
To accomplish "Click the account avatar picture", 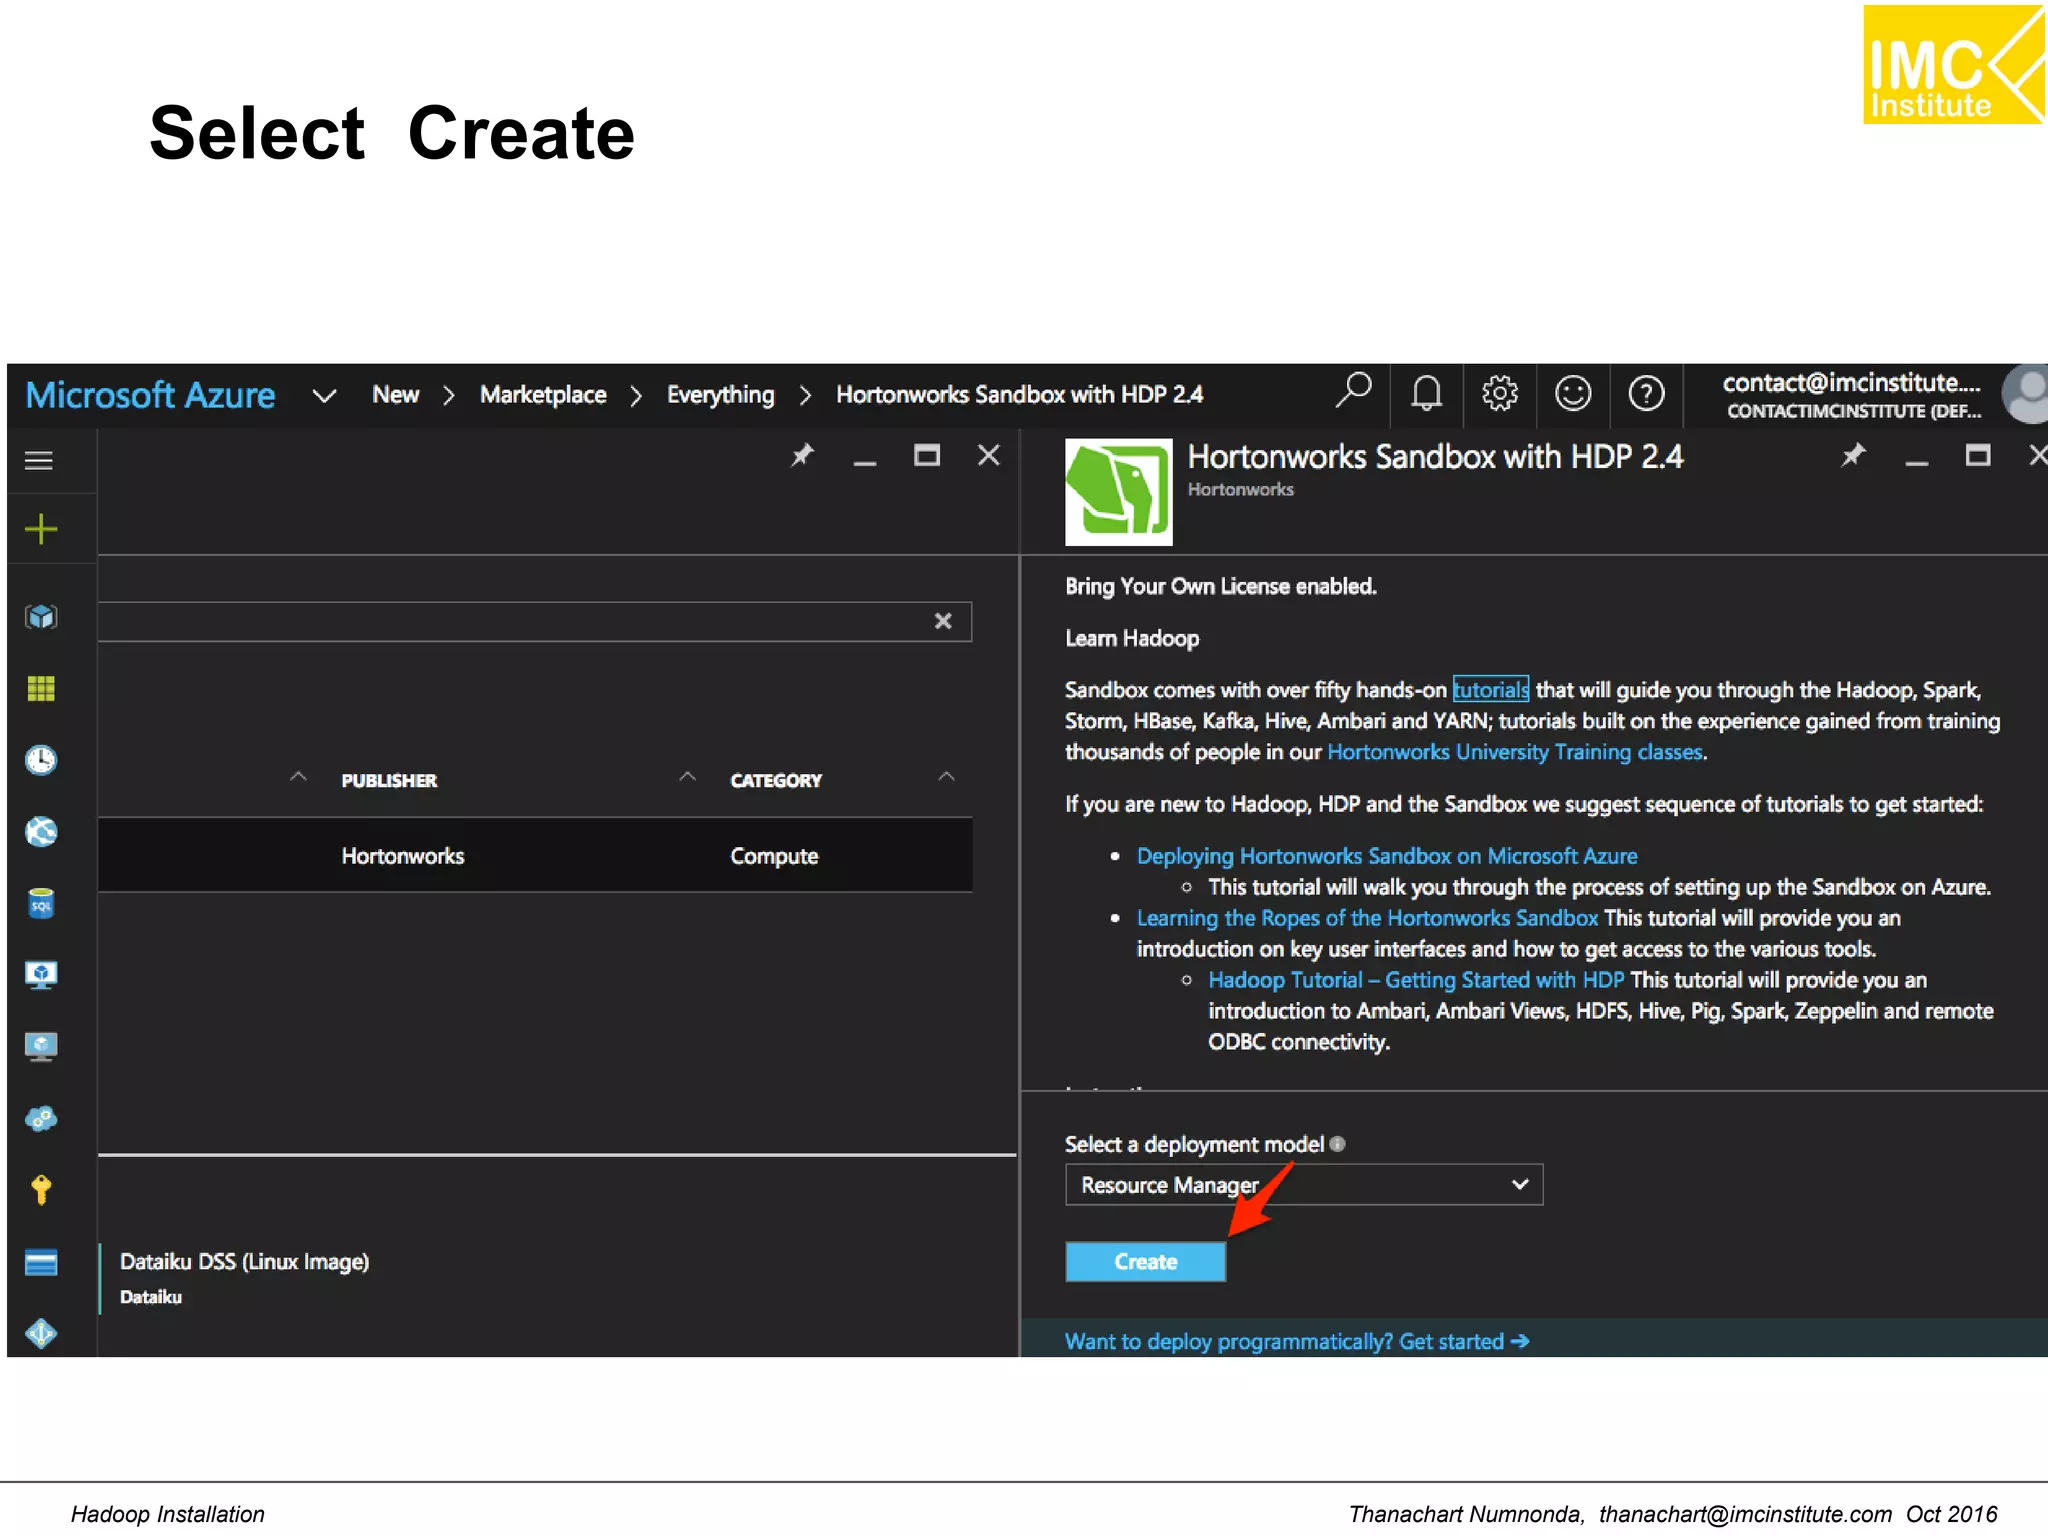I will coord(2026,394).
